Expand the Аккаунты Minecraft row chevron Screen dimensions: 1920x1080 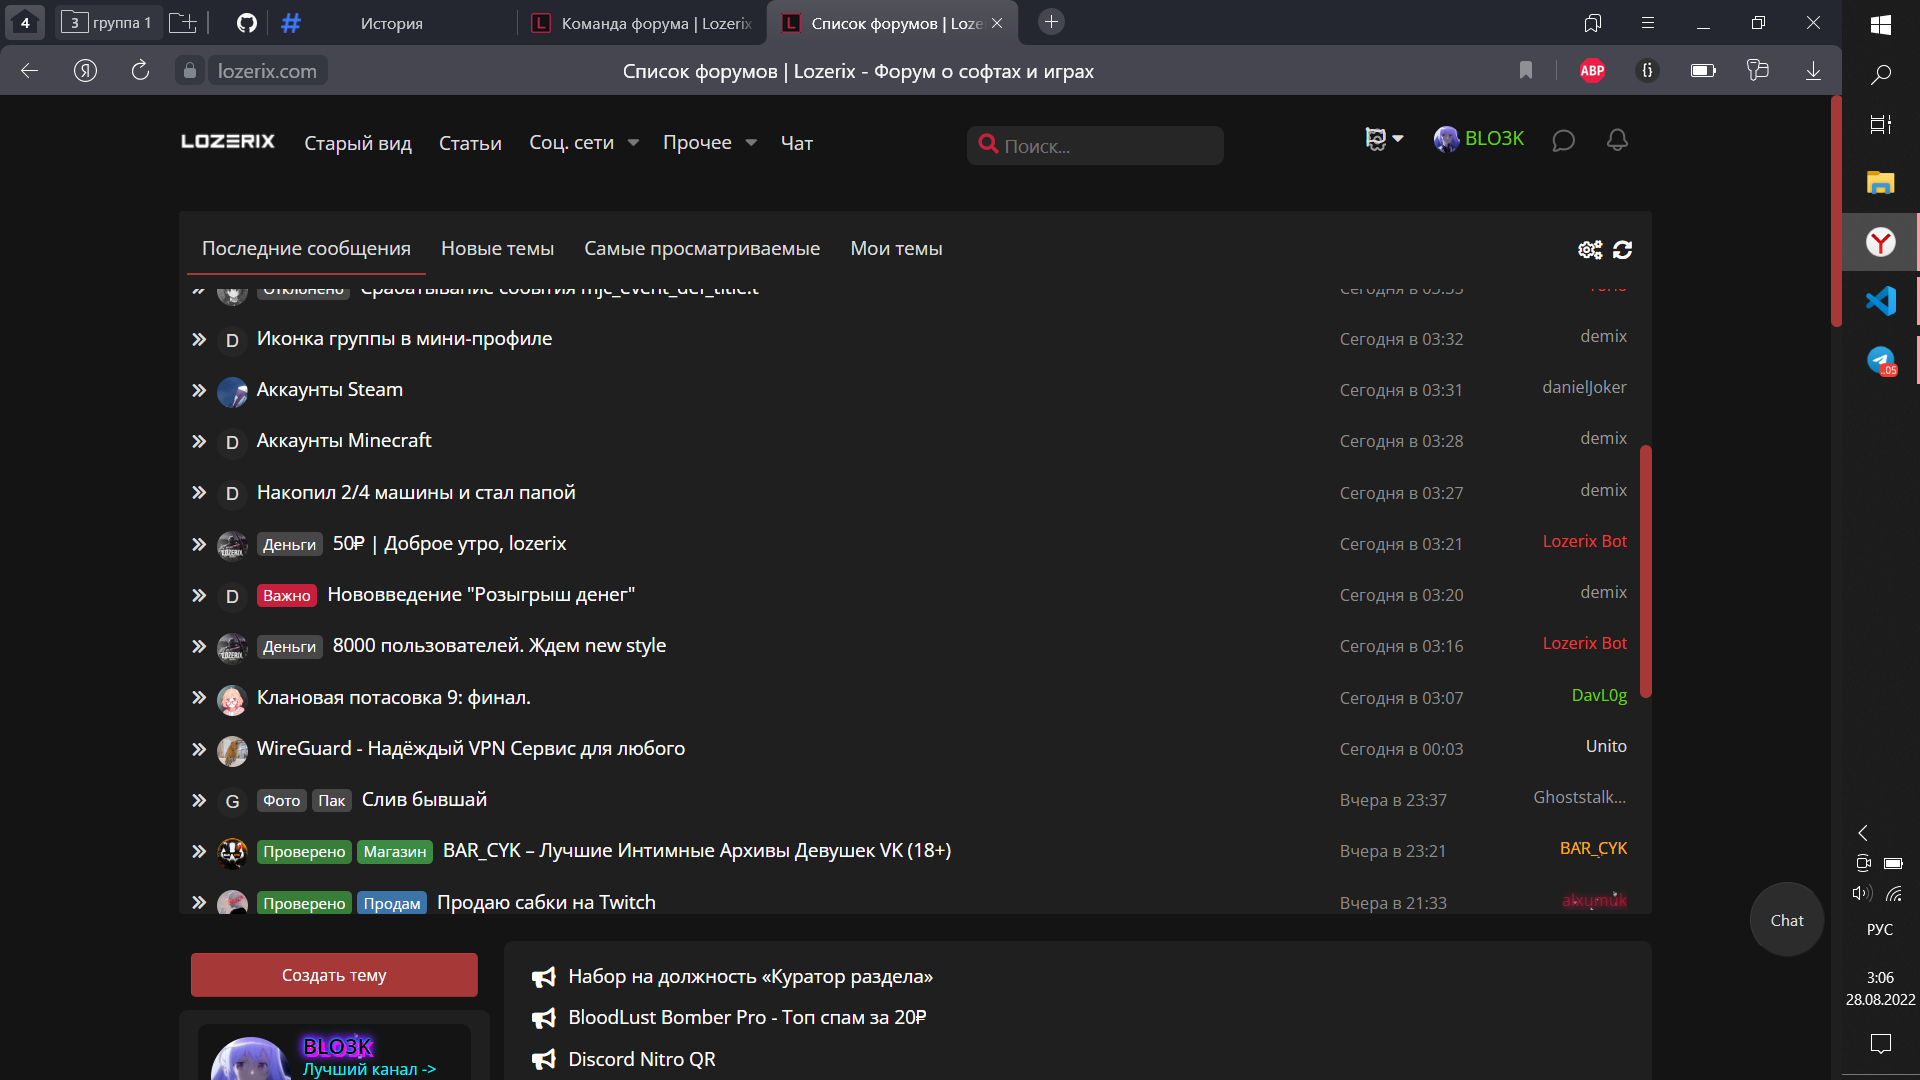(x=199, y=442)
